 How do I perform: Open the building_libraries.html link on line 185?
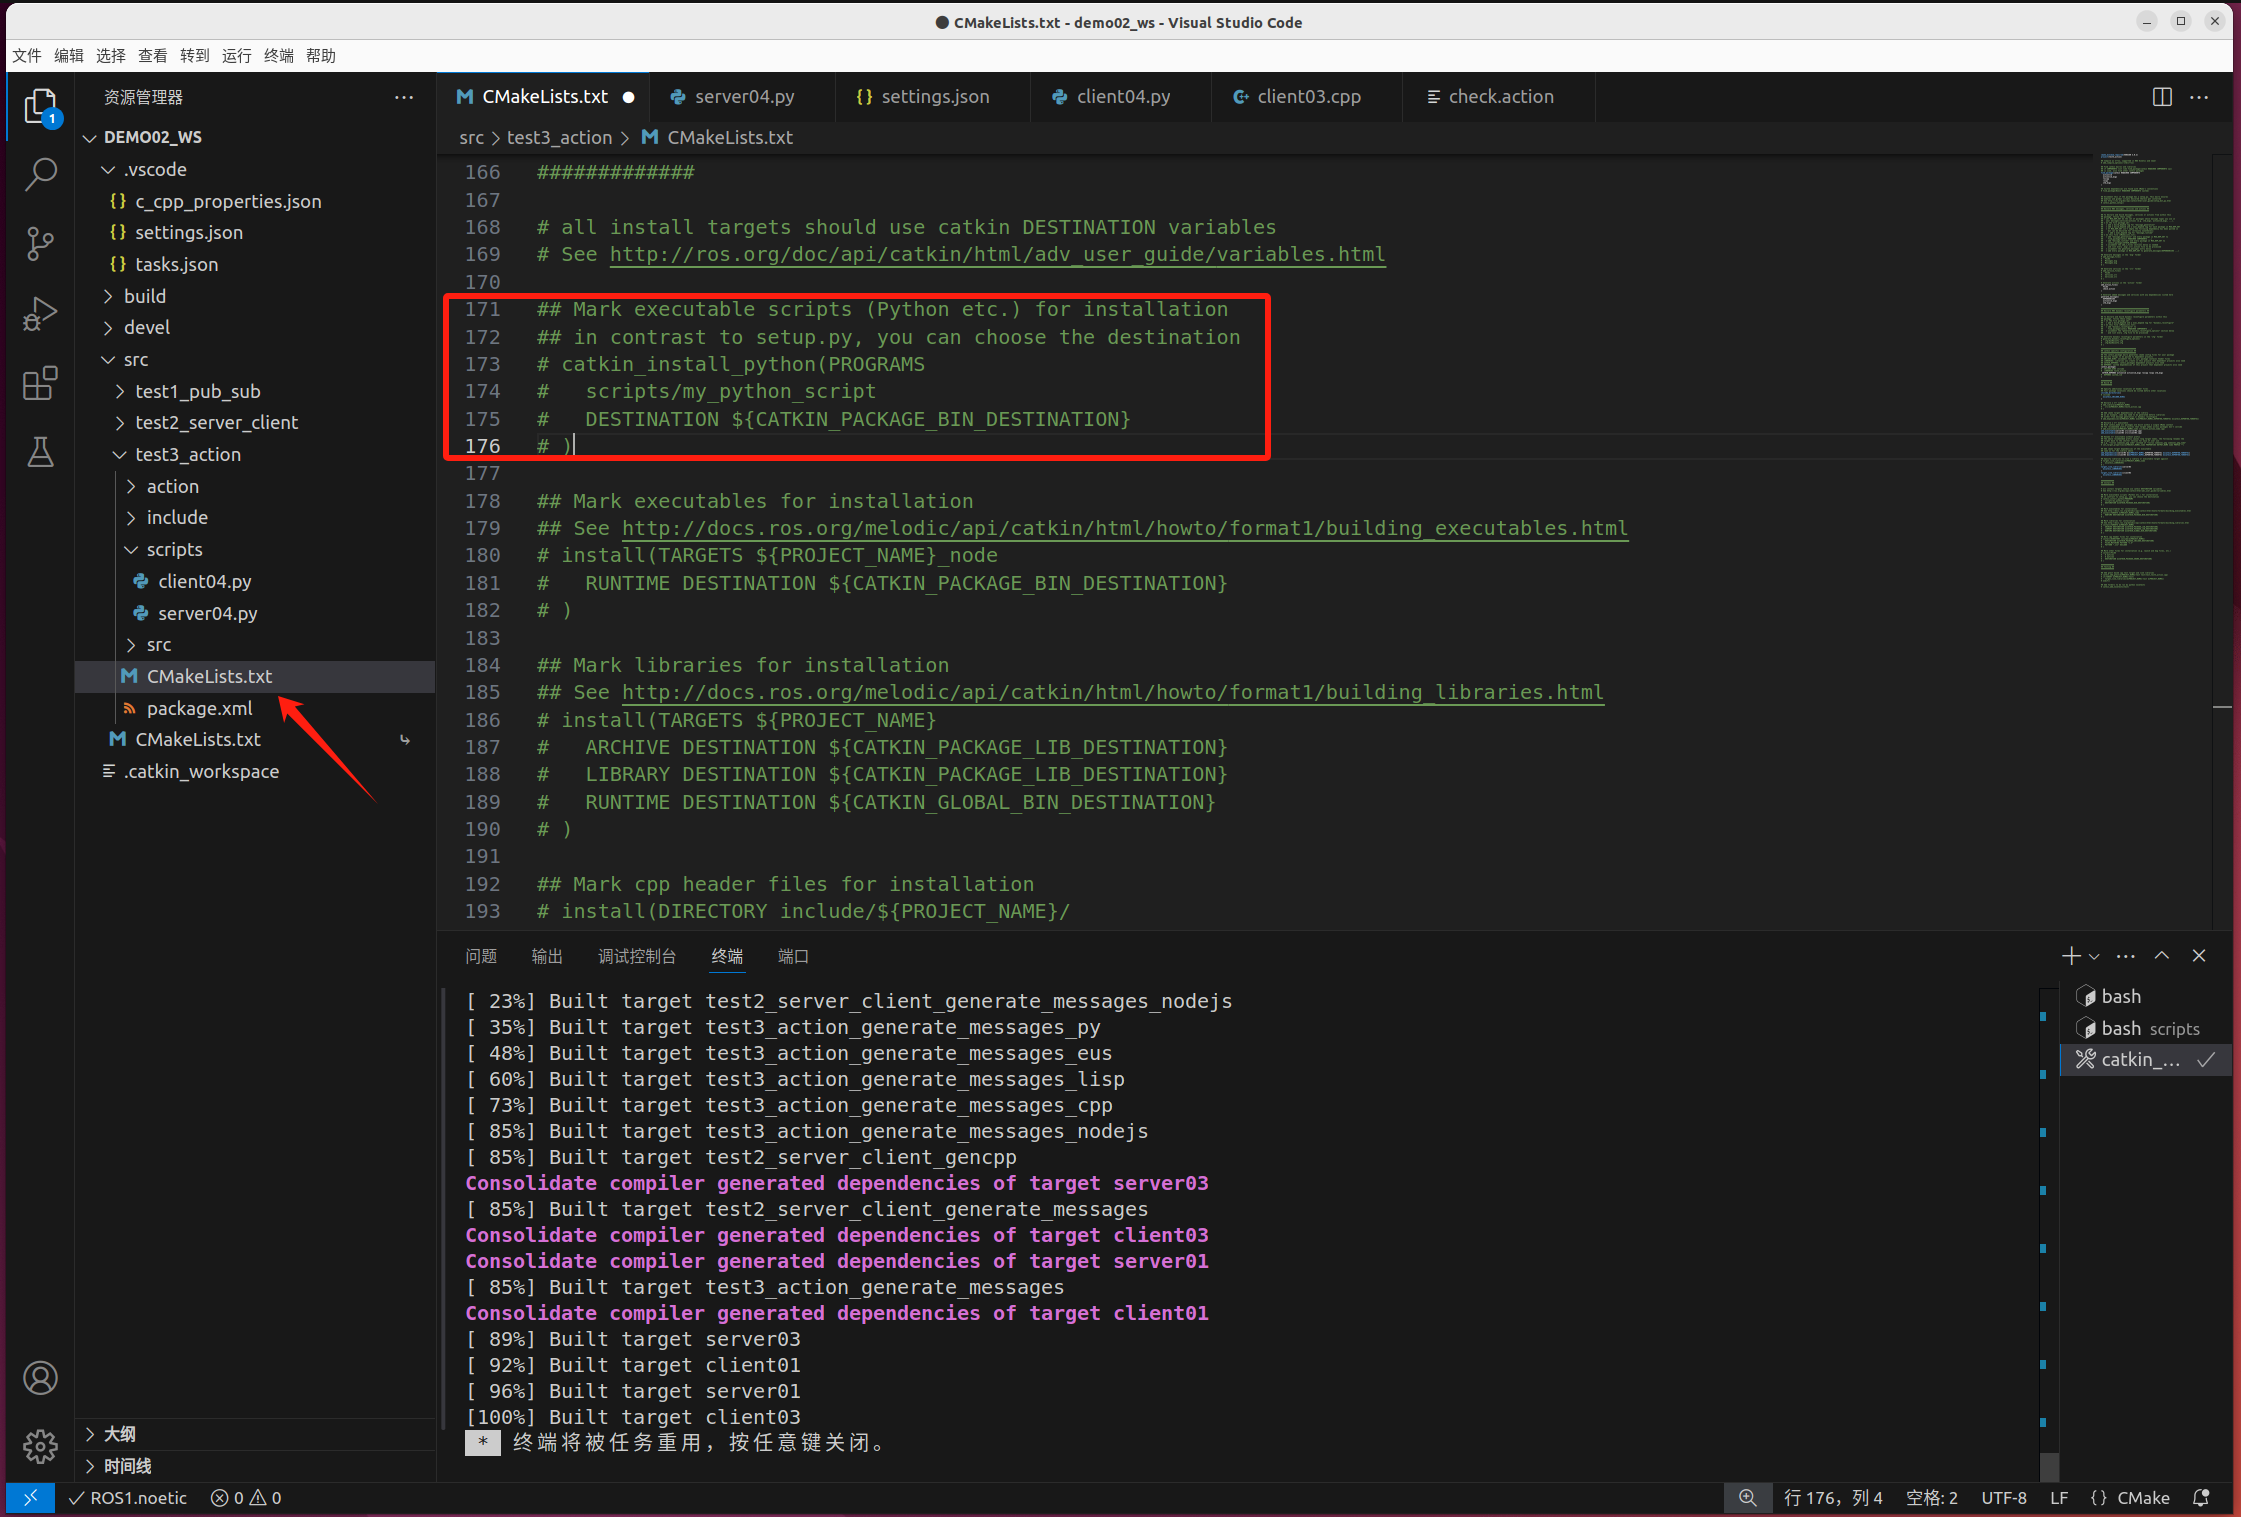[x=1112, y=692]
